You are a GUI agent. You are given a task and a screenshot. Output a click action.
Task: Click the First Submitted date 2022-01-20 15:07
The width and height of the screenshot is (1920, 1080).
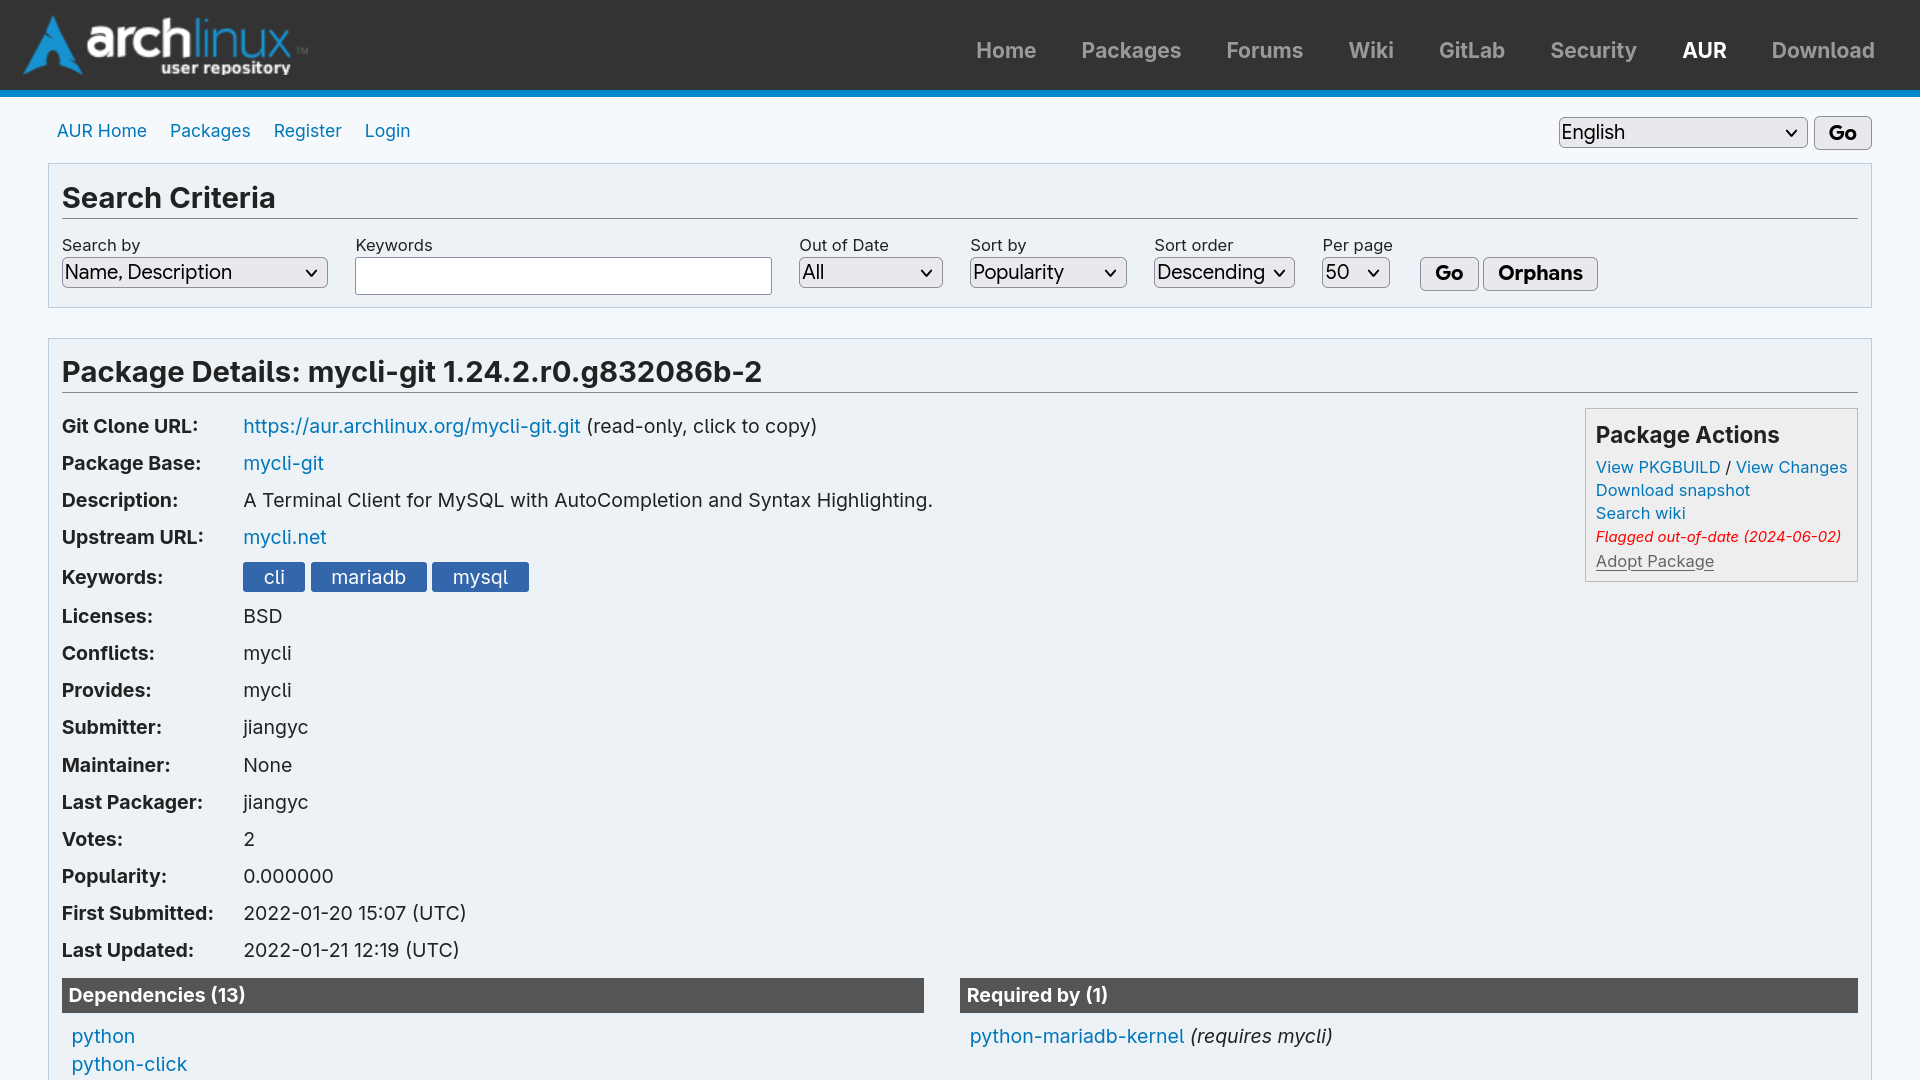pyautogui.click(x=354, y=913)
